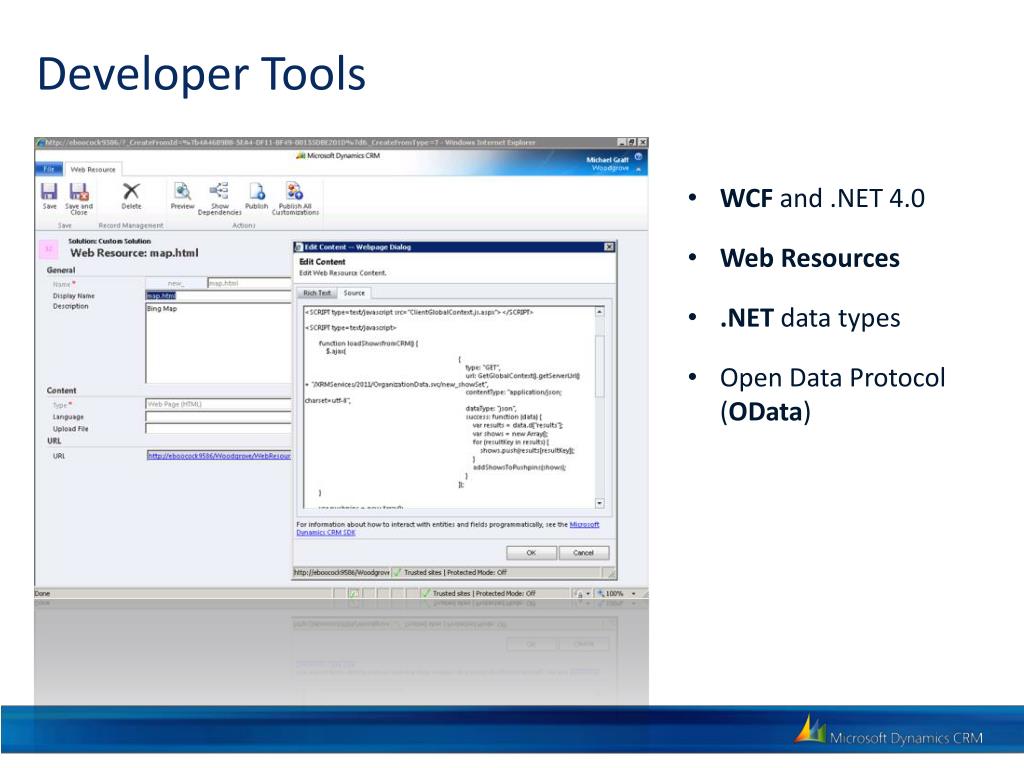1024x768 pixels.
Task: Click the Show Dependencies icon
Action: click(x=219, y=191)
